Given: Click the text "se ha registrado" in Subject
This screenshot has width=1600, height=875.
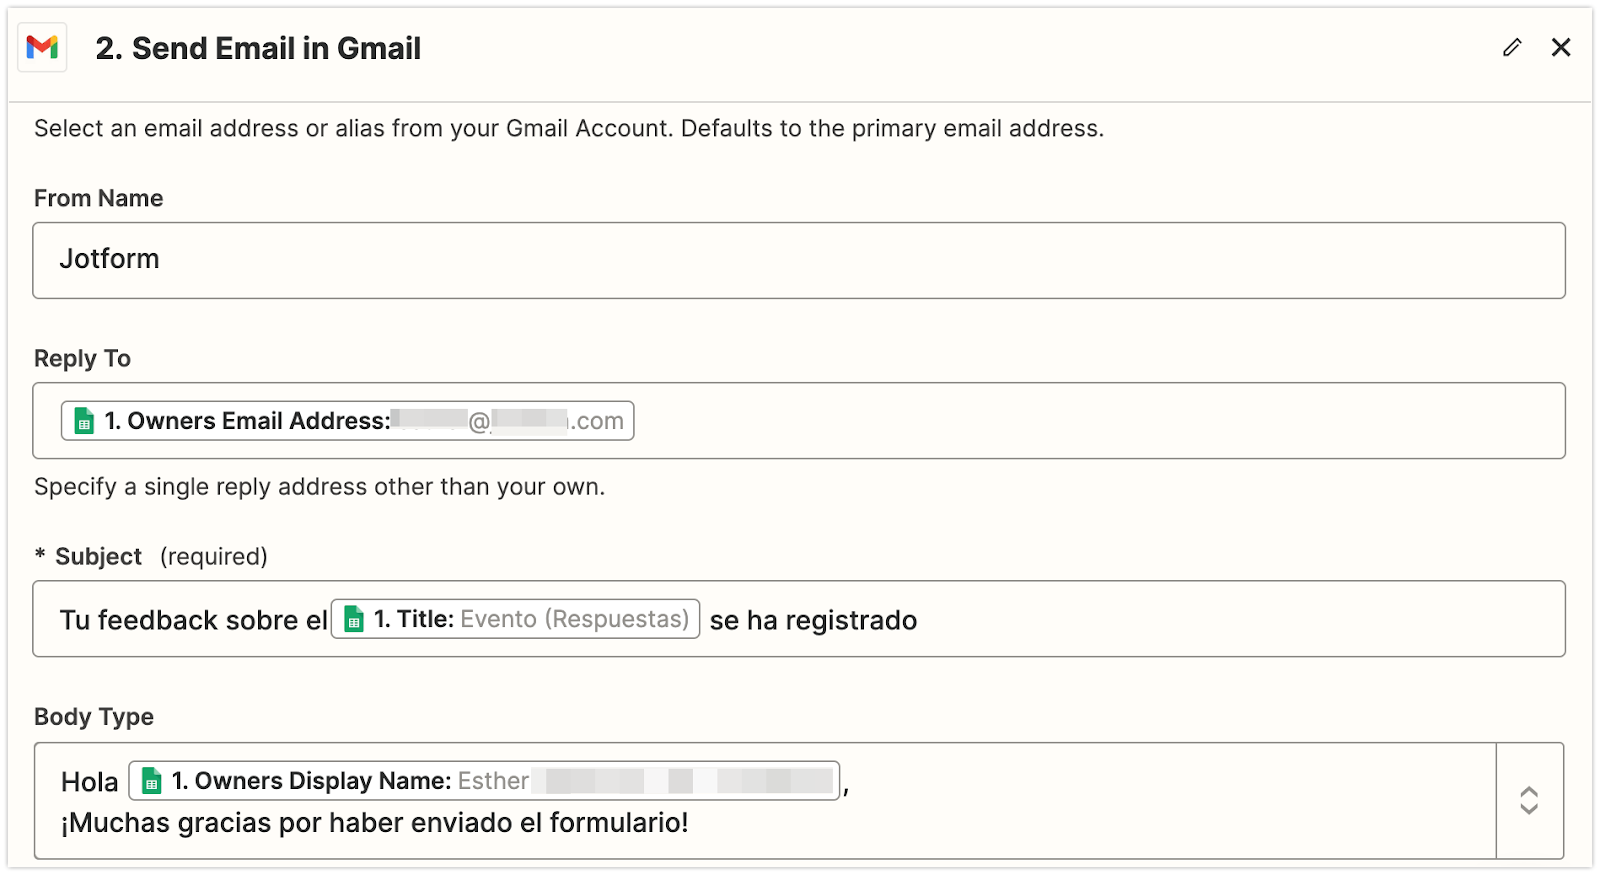Looking at the screenshot, I should coord(813,621).
